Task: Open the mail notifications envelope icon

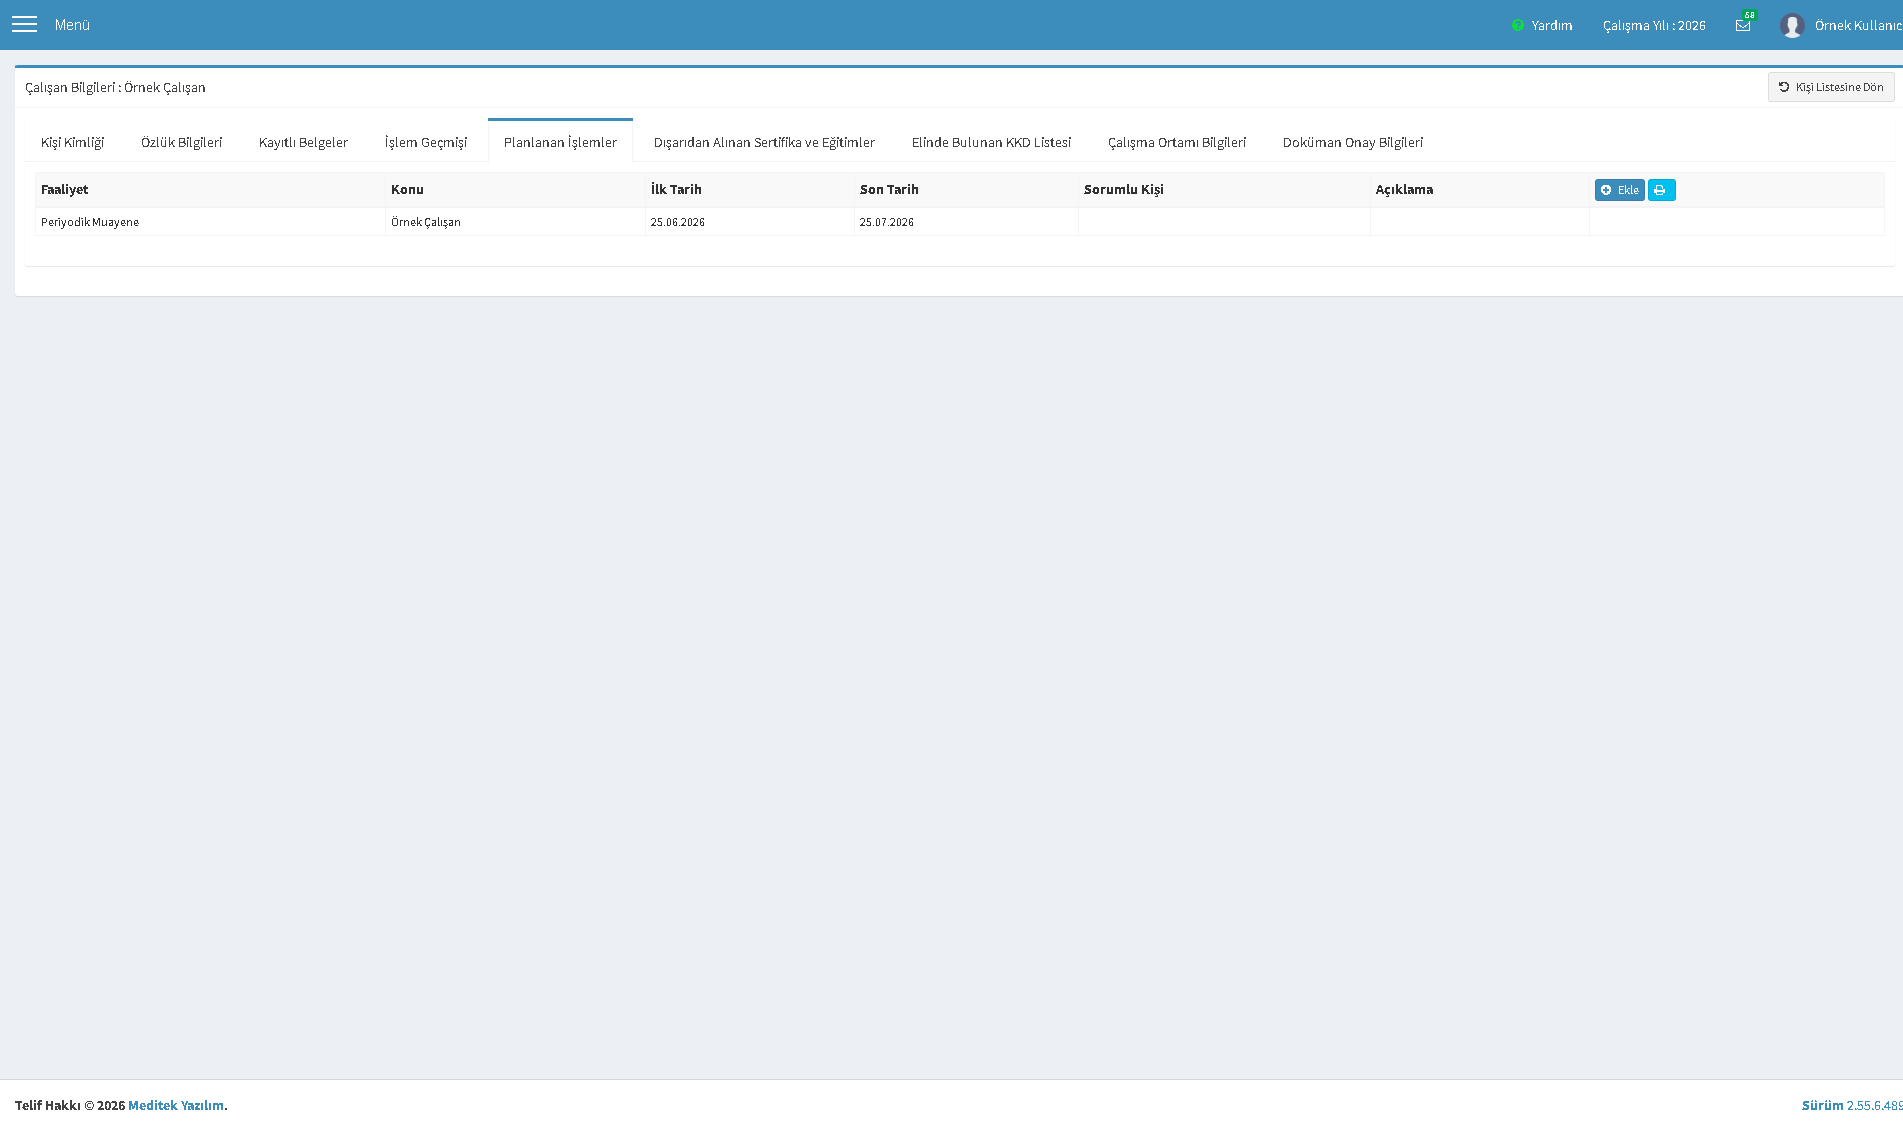Action: (x=1743, y=25)
